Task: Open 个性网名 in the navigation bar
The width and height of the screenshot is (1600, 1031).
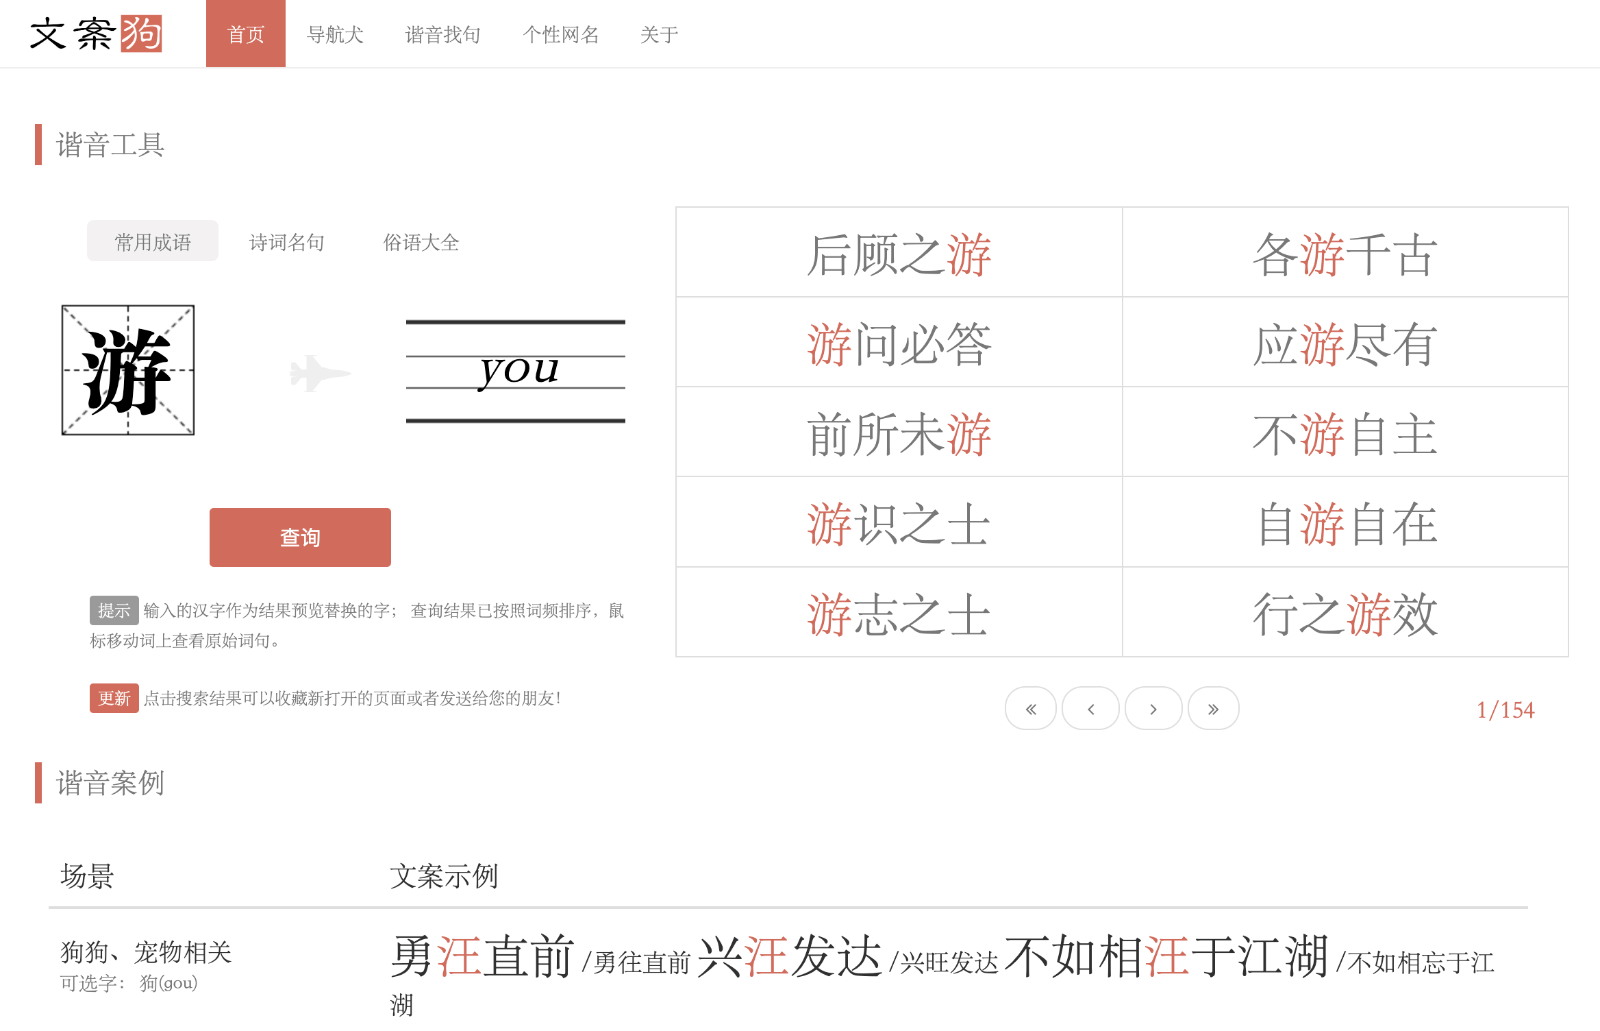Action: (x=560, y=35)
